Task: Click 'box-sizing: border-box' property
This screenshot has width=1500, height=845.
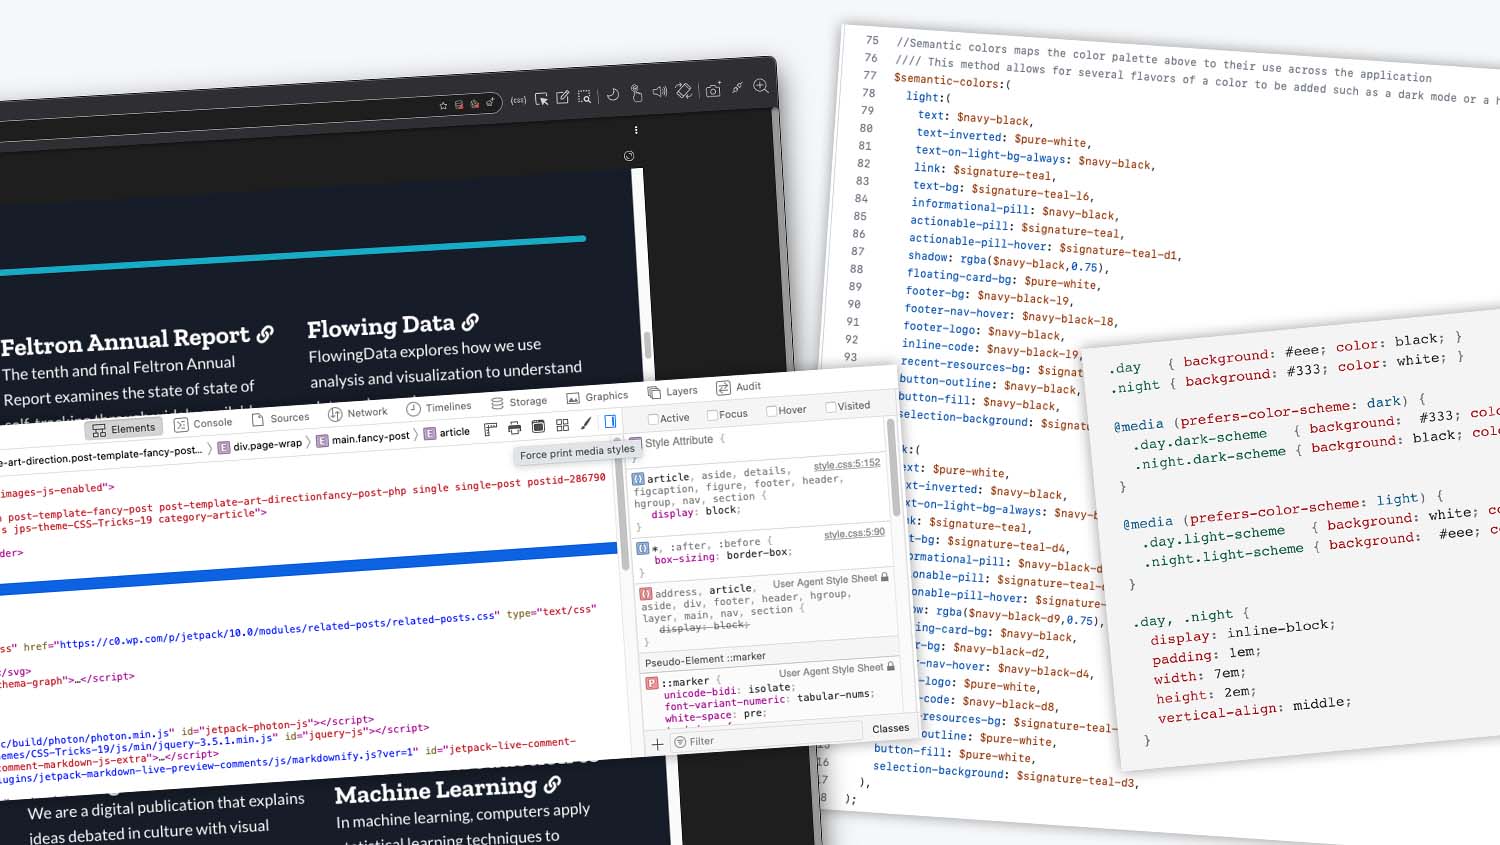Action: (x=723, y=555)
